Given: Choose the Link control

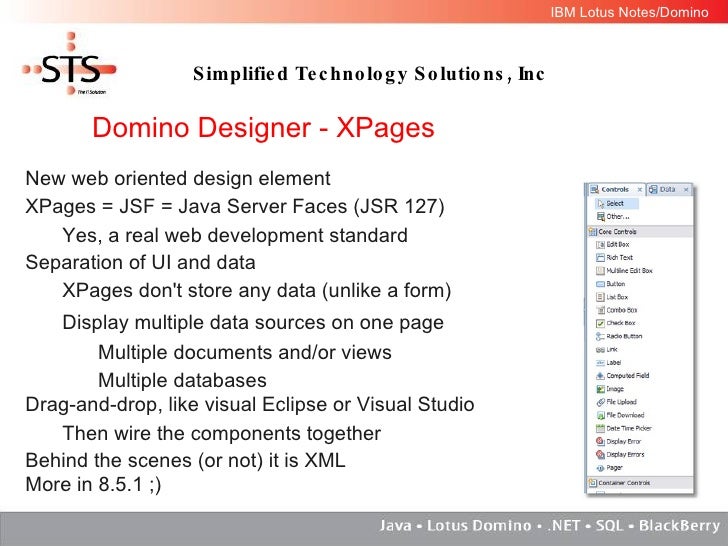Looking at the screenshot, I should click(607, 349).
